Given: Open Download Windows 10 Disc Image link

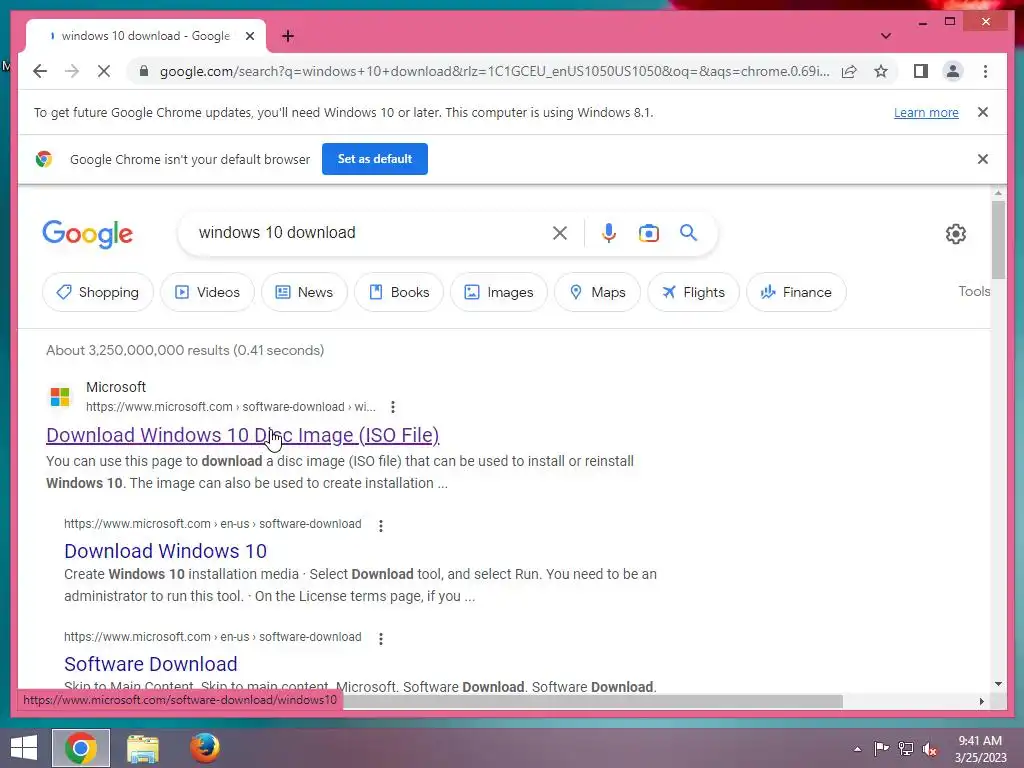Looking at the screenshot, I should 242,435.
